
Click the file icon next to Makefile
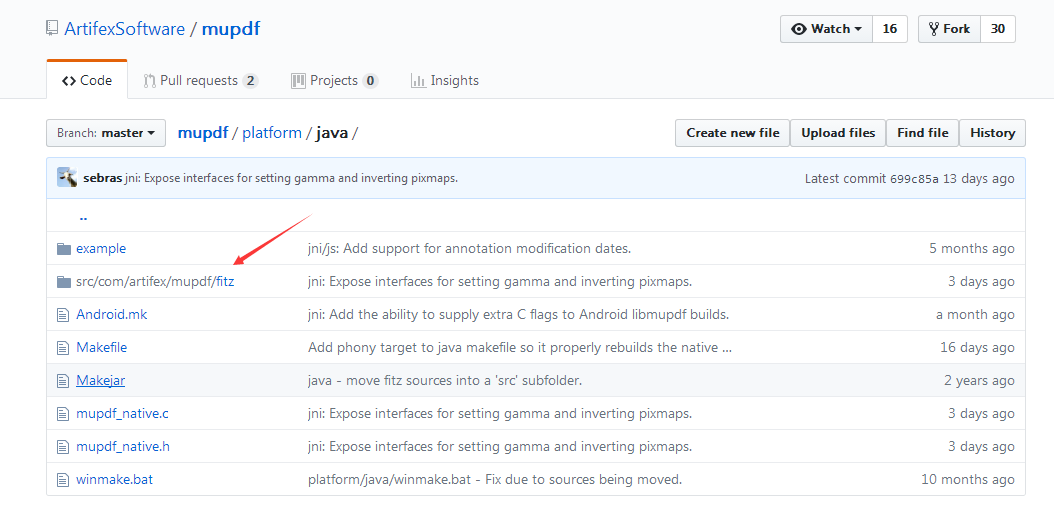(x=63, y=347)
